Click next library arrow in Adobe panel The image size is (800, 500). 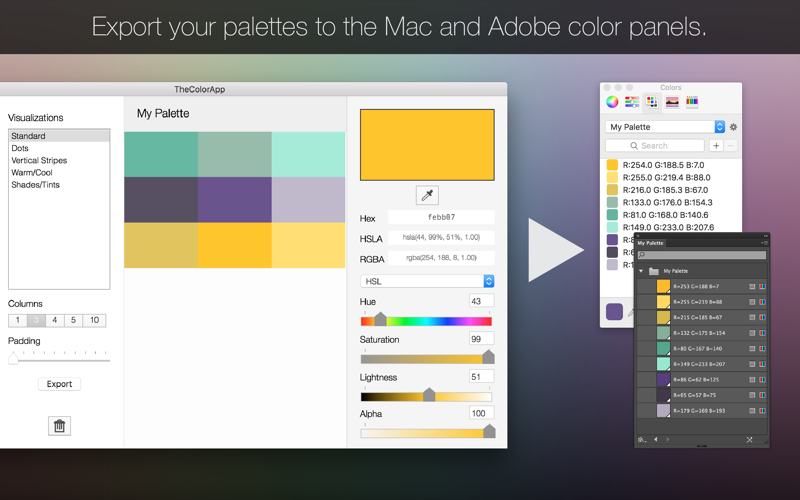coord(667,439)
